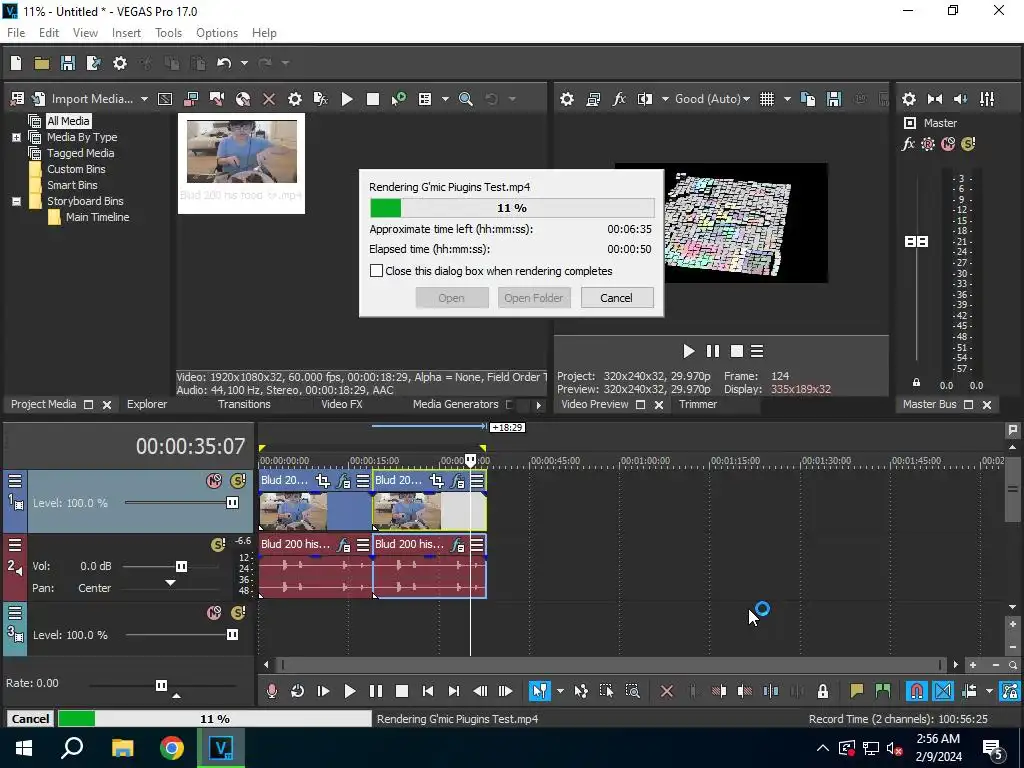Click the preview Overlays grid icon
This screenshot has height=768, width=1024.
[x=767, y=99]
